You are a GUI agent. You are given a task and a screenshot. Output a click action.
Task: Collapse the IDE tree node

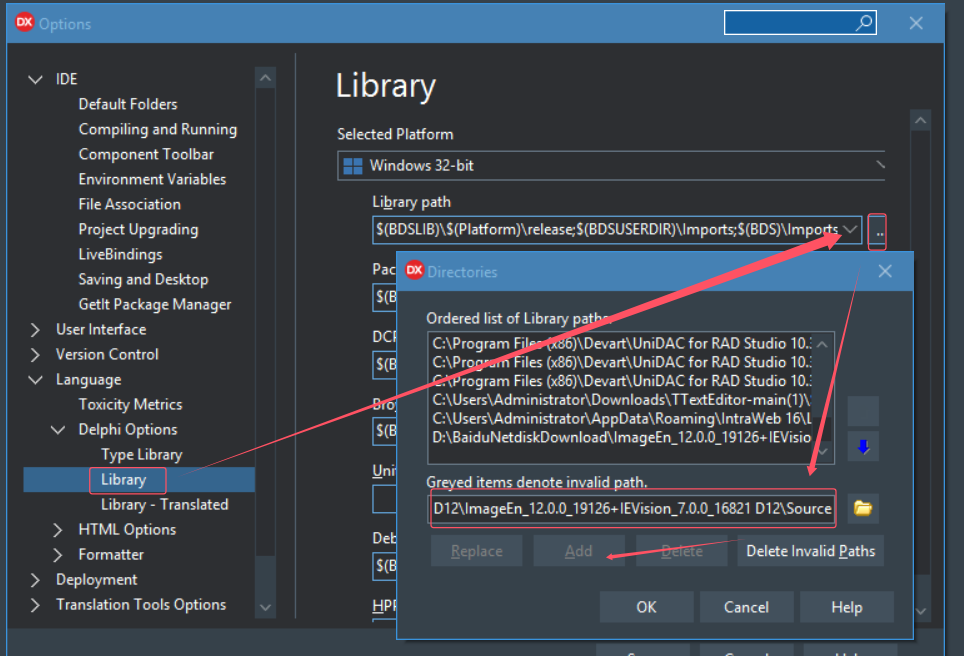pos(36,79)
